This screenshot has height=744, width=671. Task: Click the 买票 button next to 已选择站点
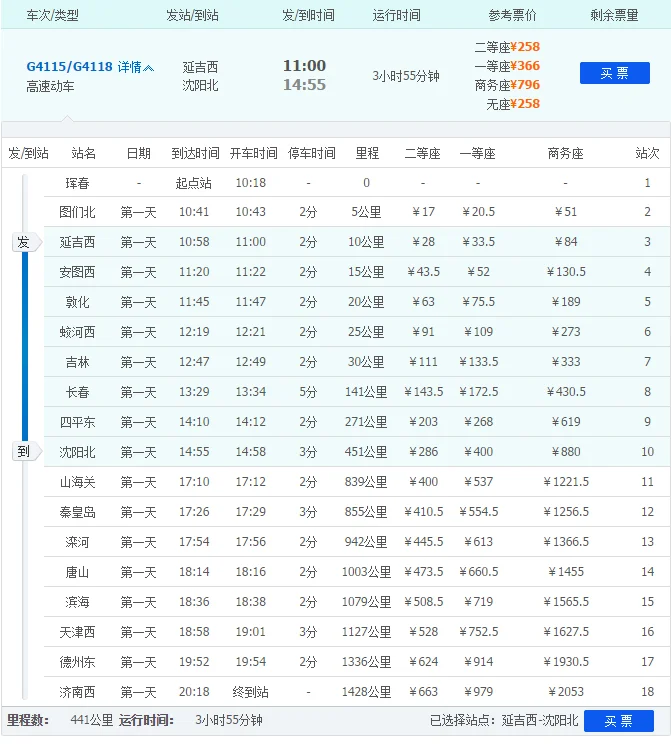pos(619,721)
